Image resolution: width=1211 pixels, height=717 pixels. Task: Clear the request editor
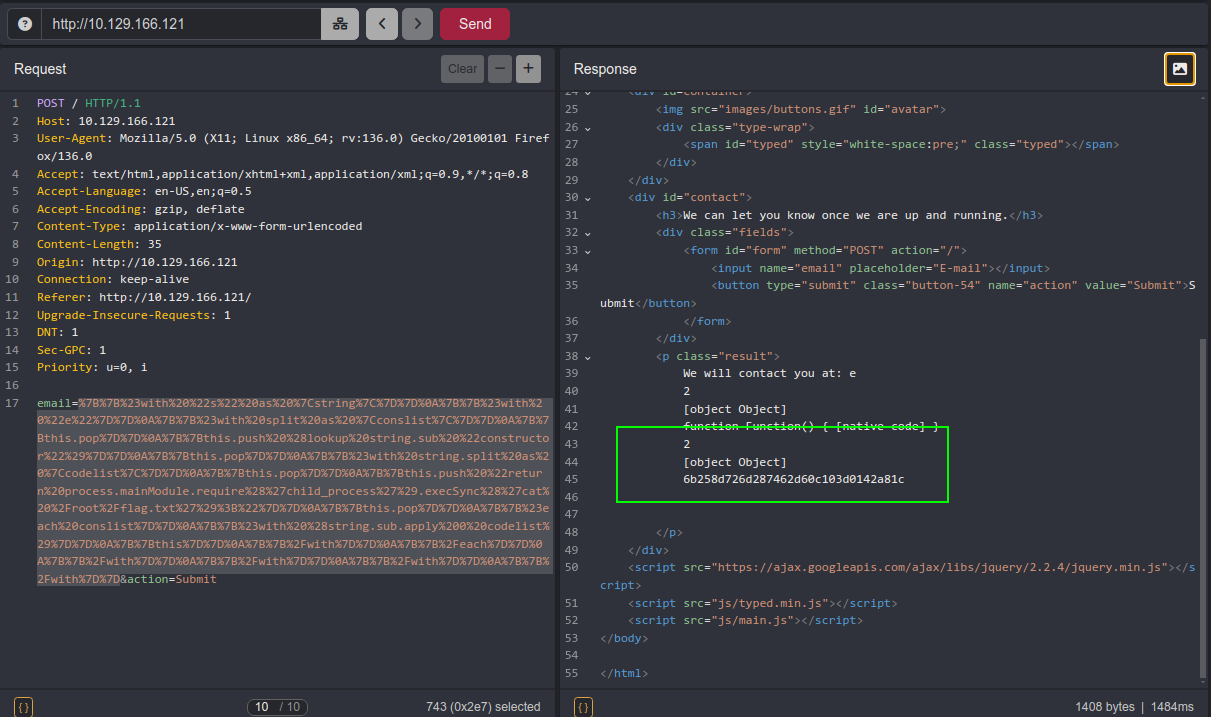(462, 69)
